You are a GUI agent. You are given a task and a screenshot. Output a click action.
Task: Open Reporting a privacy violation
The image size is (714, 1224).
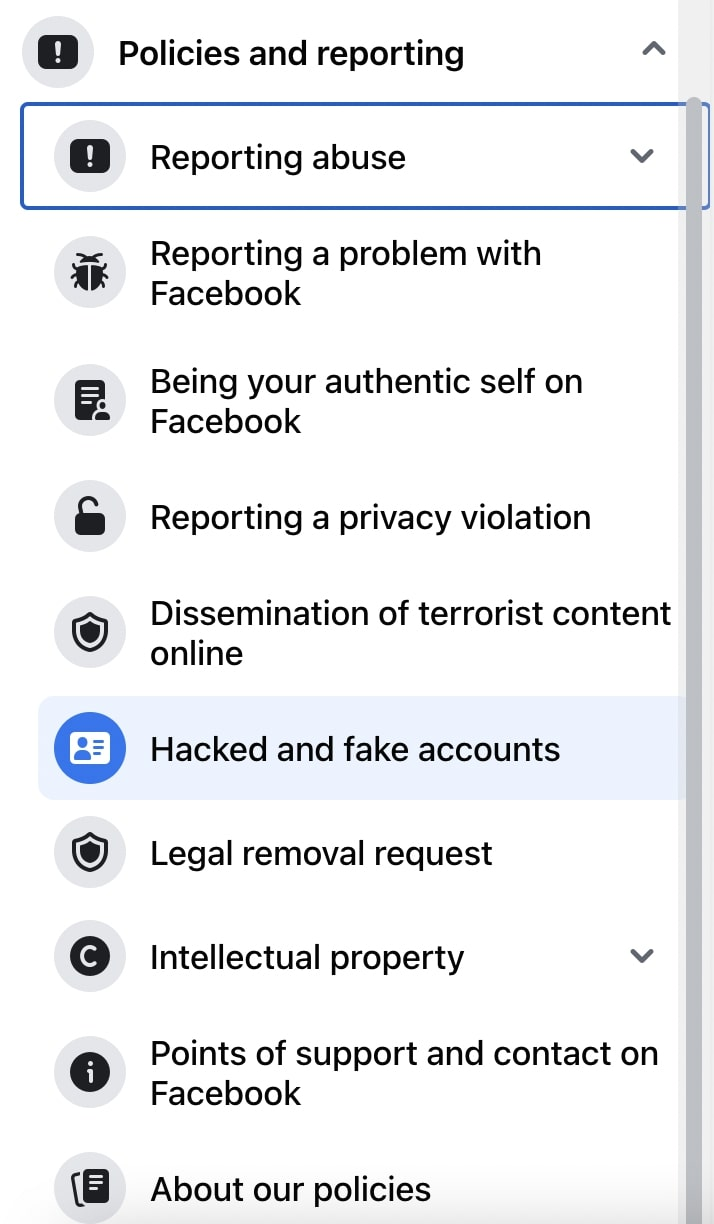(x=369, y=516)
